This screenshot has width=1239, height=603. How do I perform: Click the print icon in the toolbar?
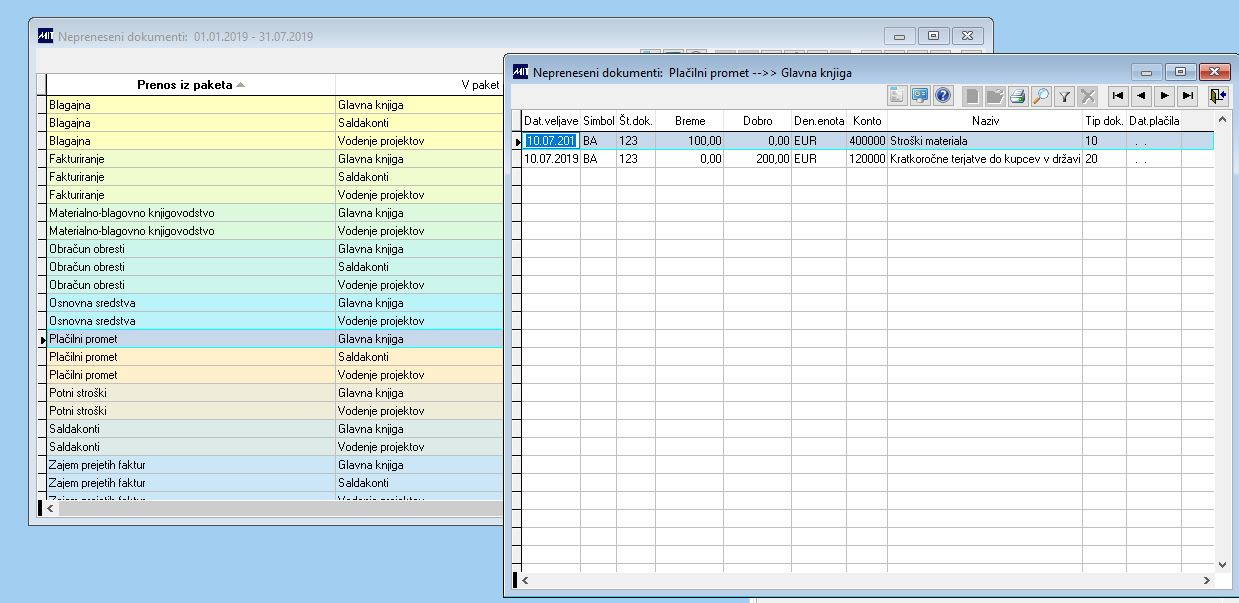(x=1017, y=96)
